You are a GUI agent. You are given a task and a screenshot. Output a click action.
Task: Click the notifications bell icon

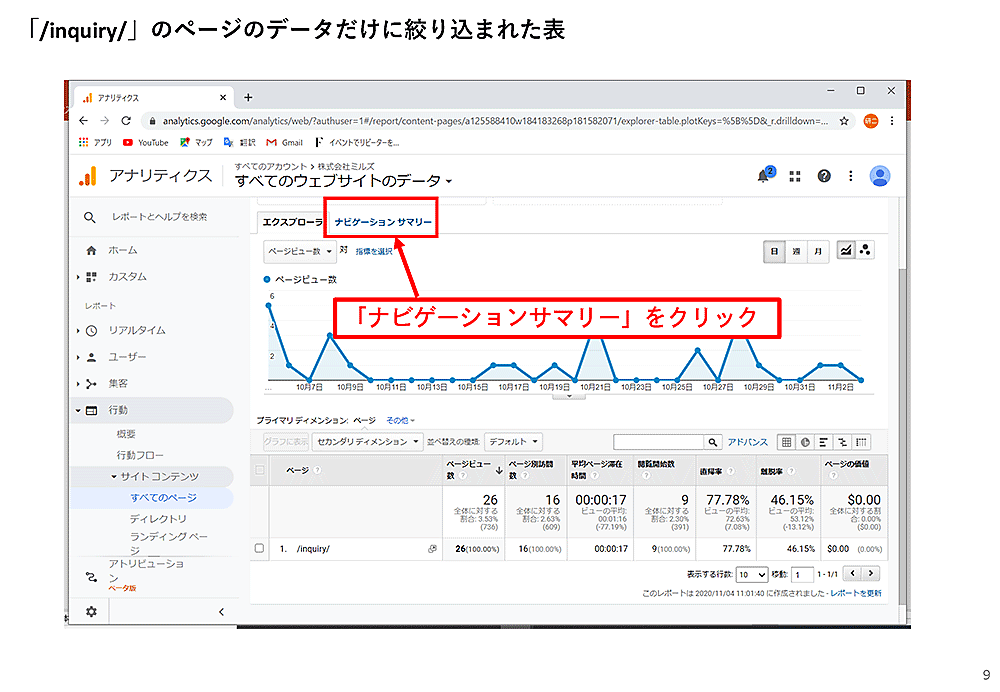[765, 176]
